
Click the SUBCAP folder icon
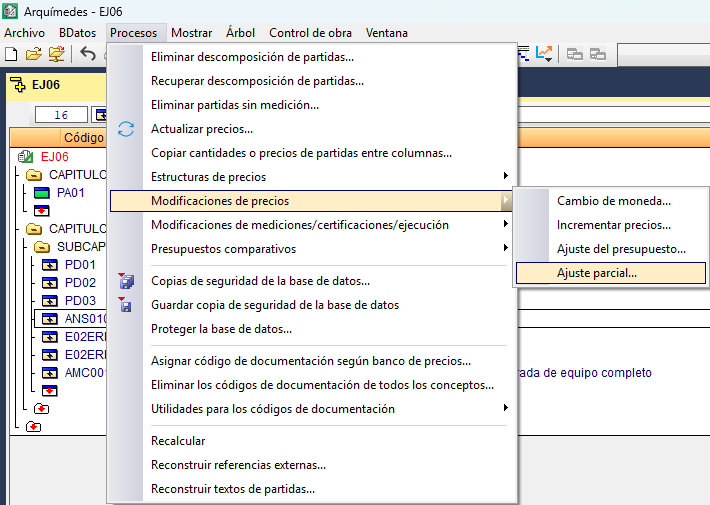pyautogui.click(x=42, y=247)
